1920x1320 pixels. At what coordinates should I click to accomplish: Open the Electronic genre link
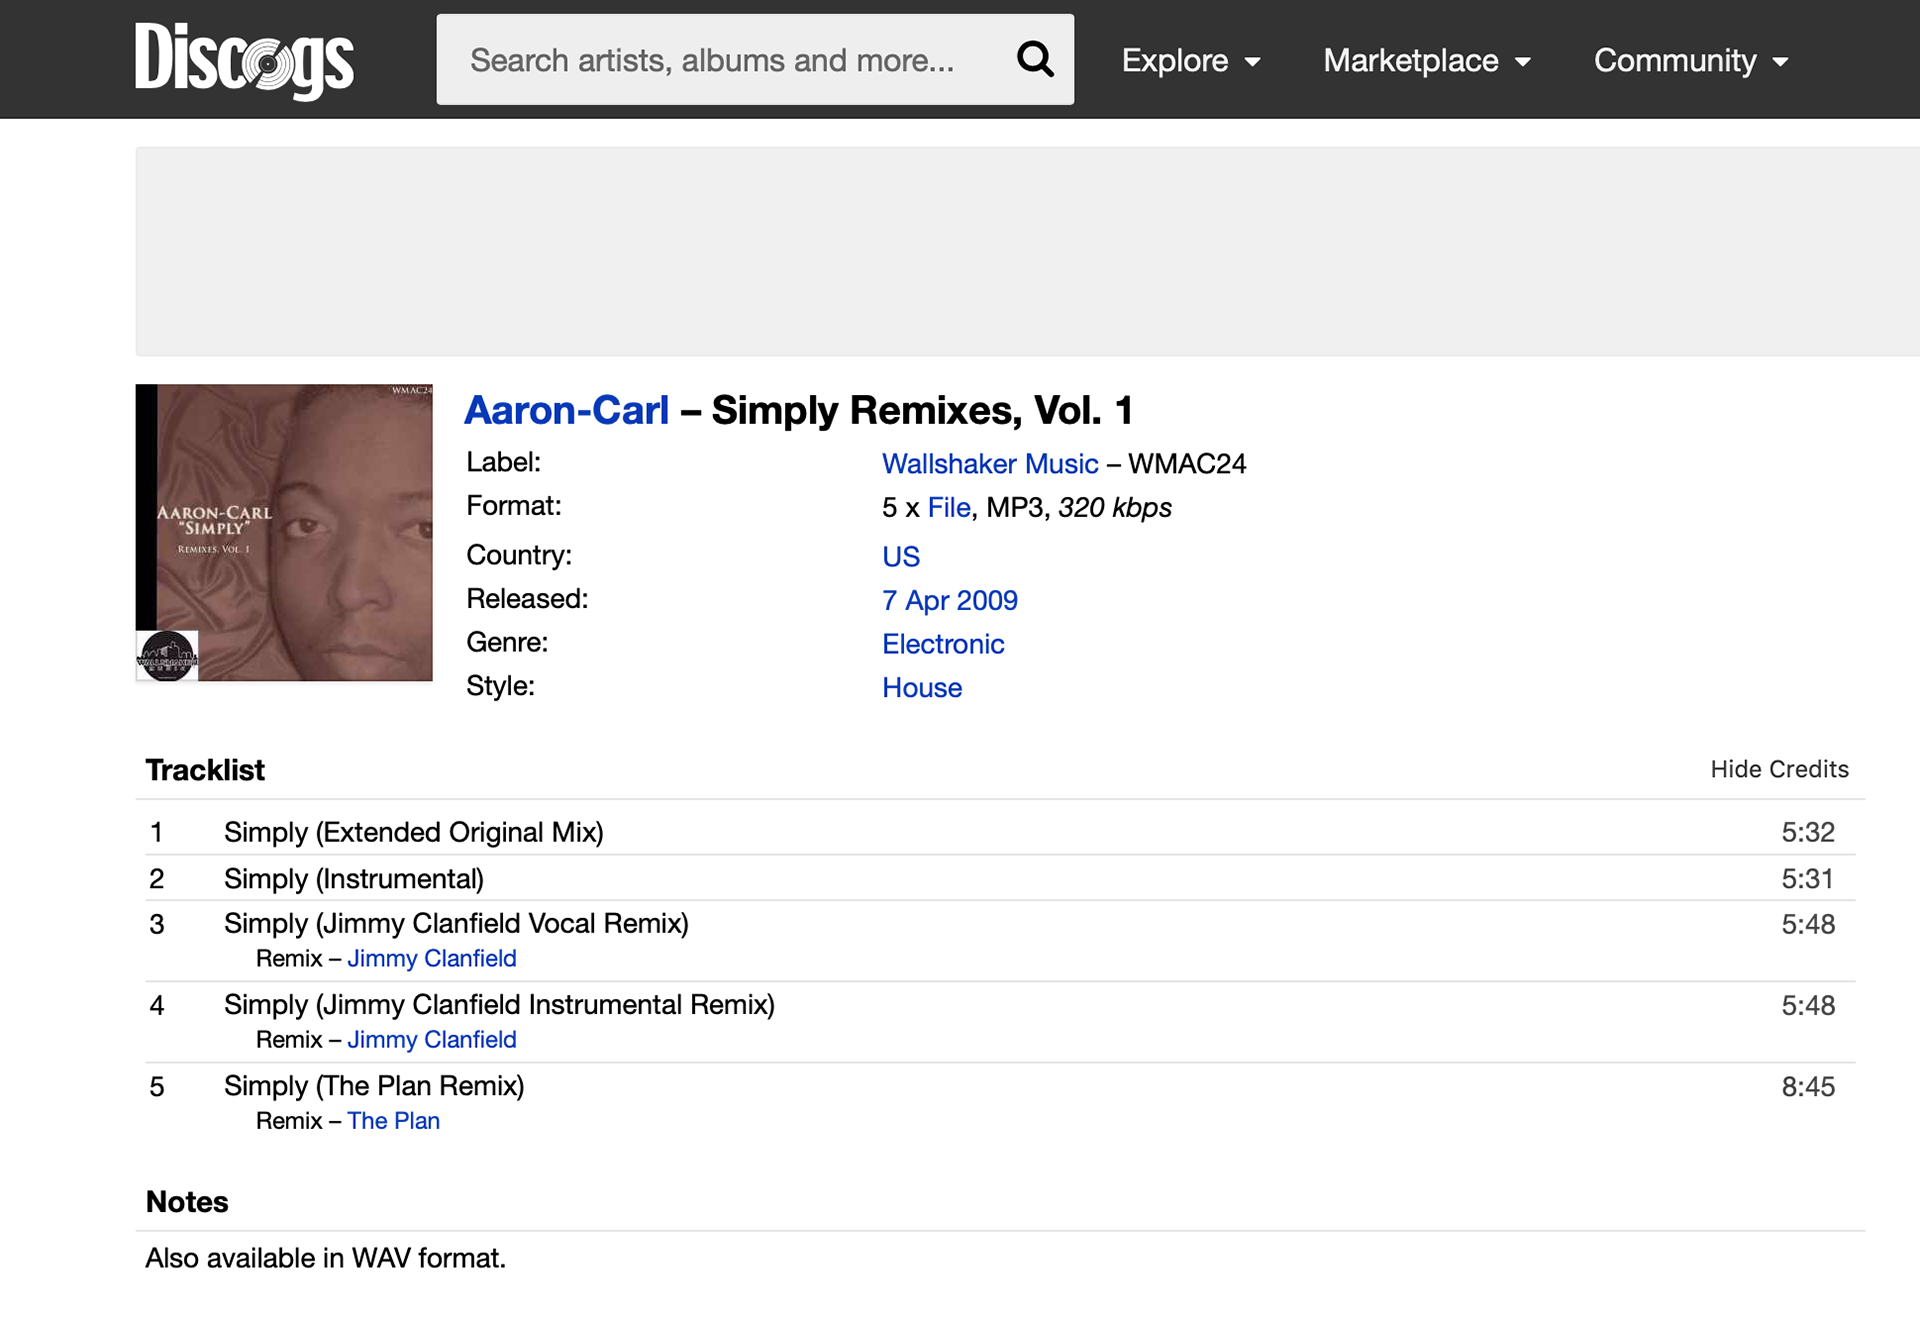tap(942, 645)
